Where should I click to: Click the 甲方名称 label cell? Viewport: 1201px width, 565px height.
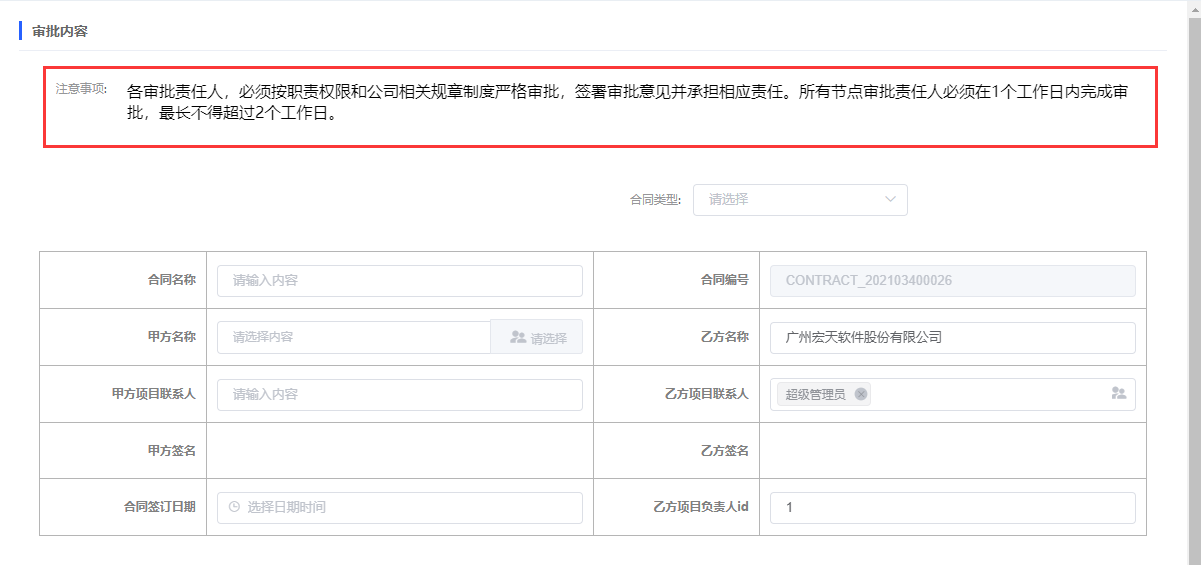[123, 337]
